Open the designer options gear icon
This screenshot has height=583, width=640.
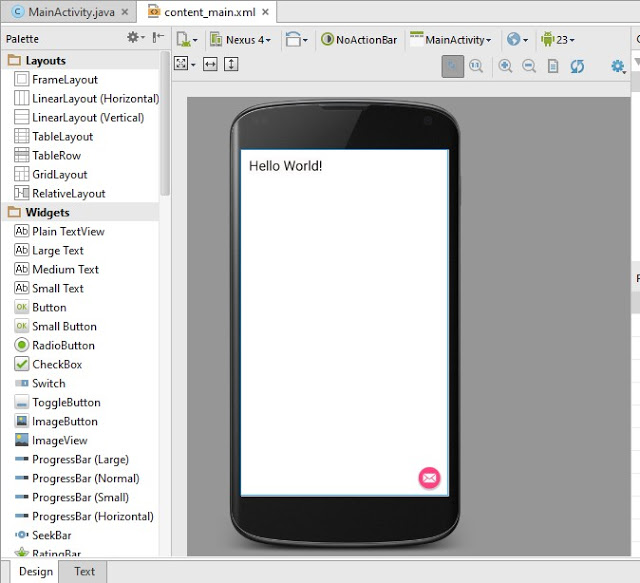coord(618,66)
